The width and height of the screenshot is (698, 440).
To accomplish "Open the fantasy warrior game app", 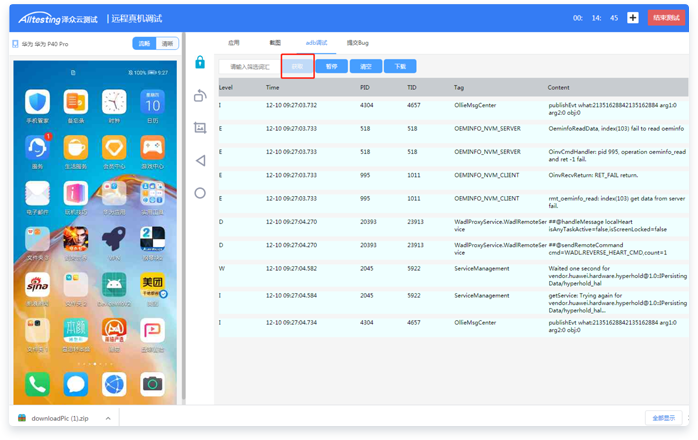I will pos(76,239).
